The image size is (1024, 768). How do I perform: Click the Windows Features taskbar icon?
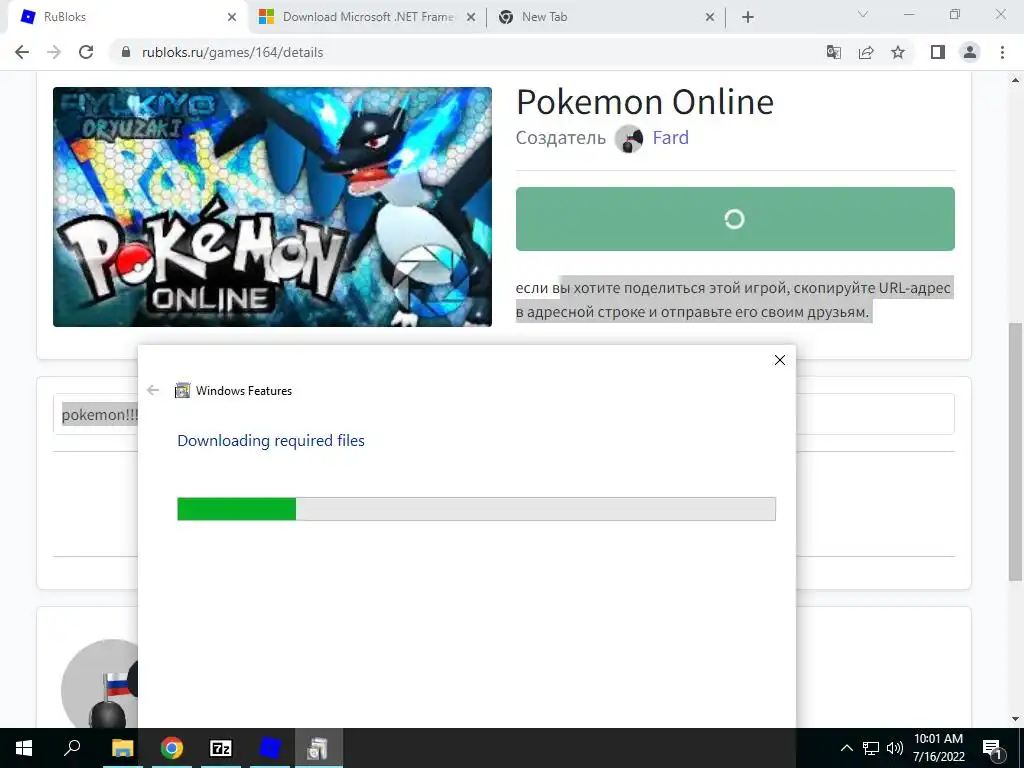319,748
